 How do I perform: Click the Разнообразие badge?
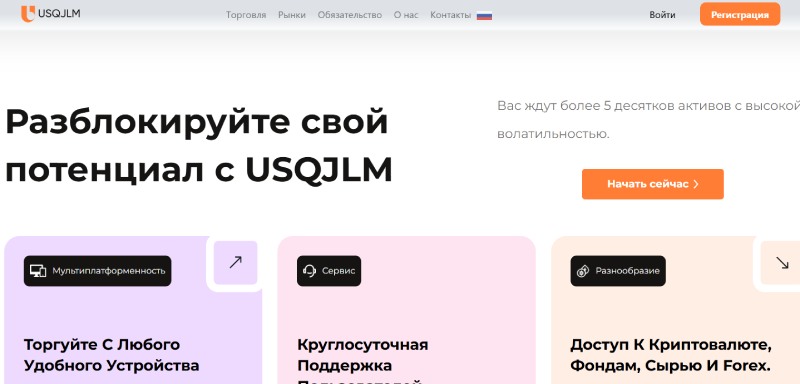pos(618,271)
